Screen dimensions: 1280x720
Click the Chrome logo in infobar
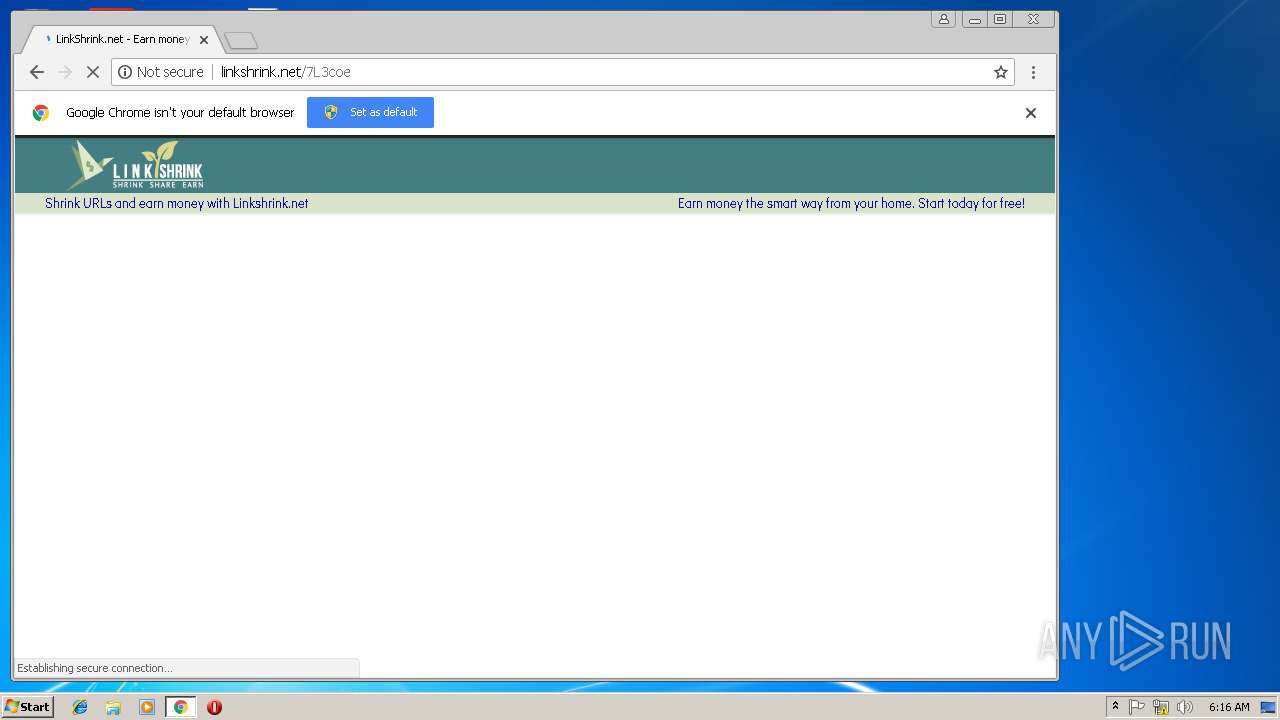pos(41,113)
